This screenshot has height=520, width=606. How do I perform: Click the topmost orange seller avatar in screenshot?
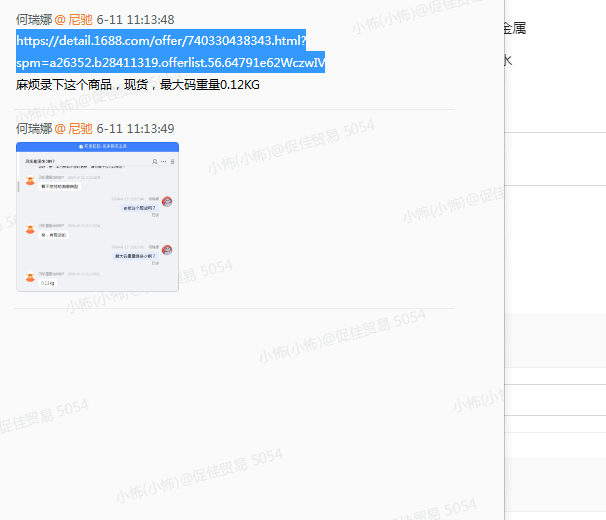(x=30, y=182)
